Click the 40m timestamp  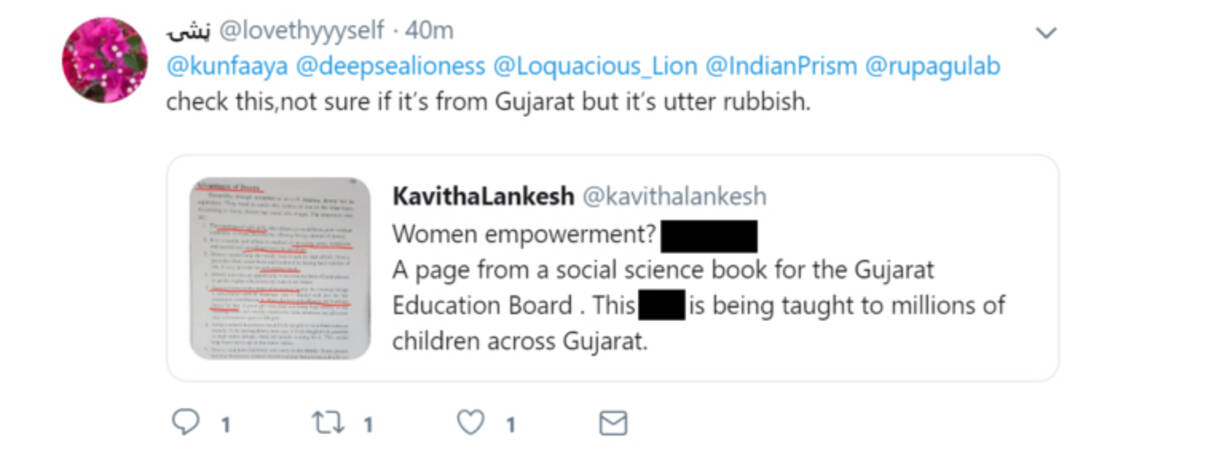[429, 31]
